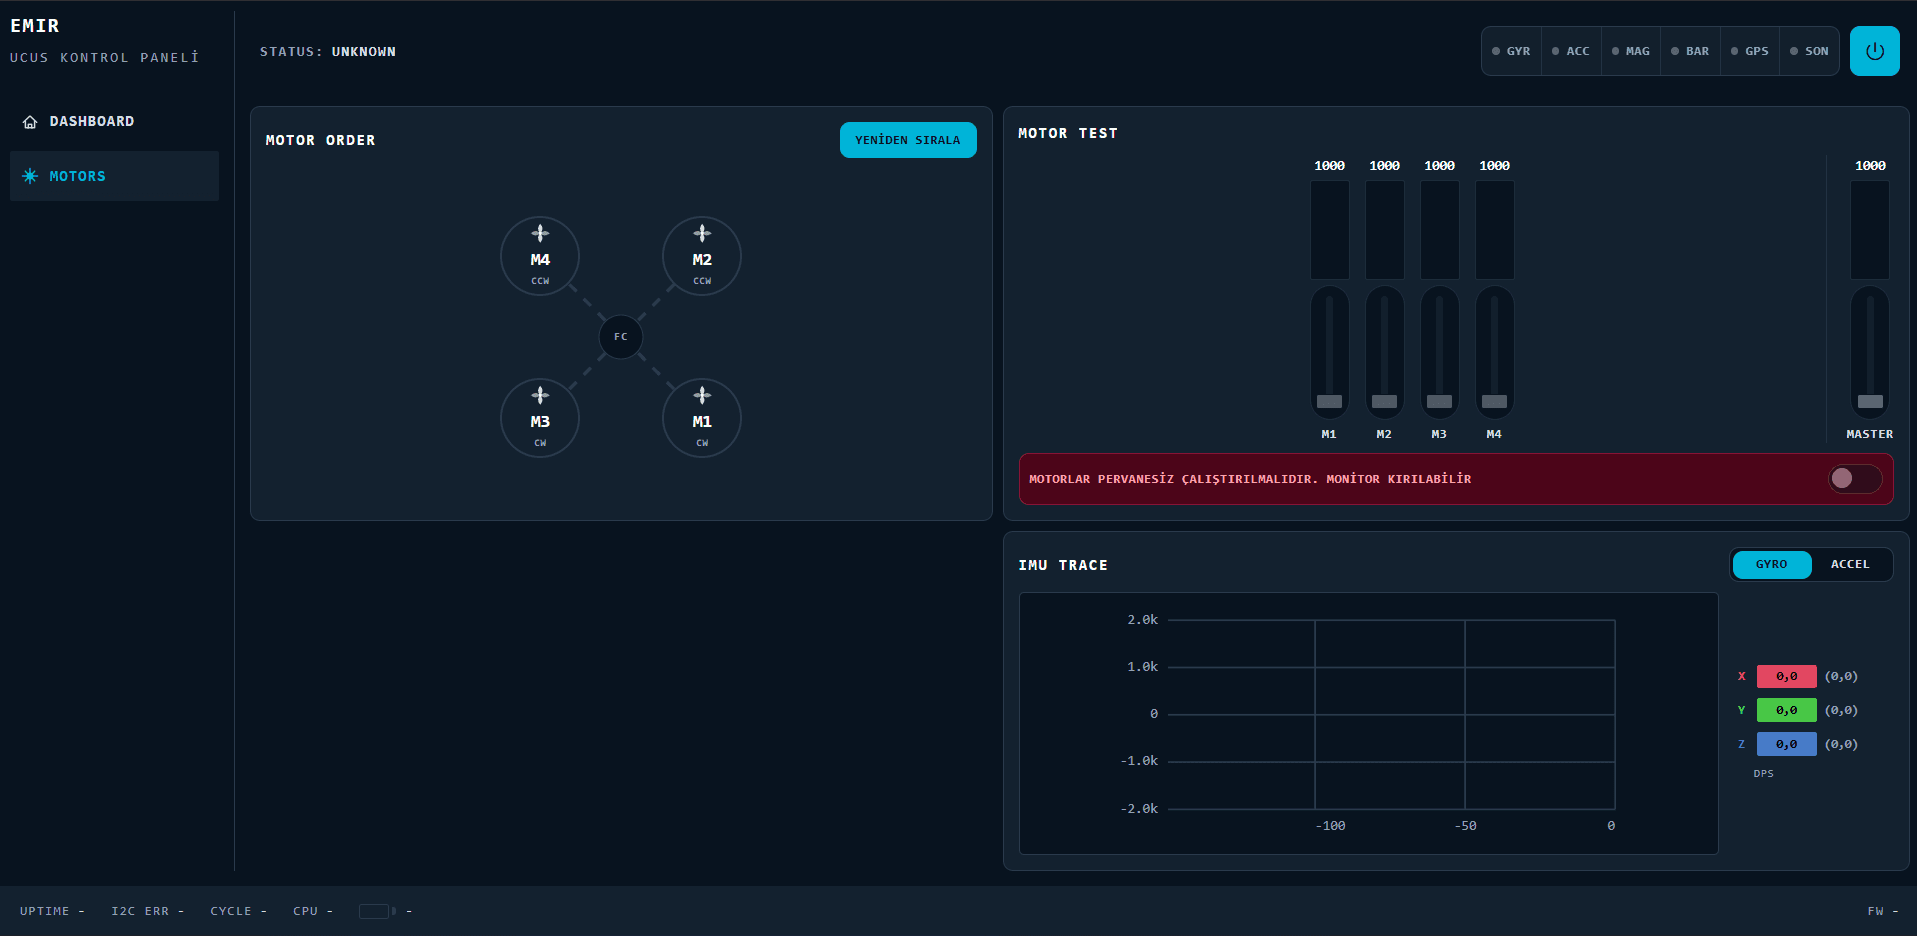This screenshot has width=1917, height=936.
Task: Click the MASTER output level bar
Action: click(x=1870, y=230)
